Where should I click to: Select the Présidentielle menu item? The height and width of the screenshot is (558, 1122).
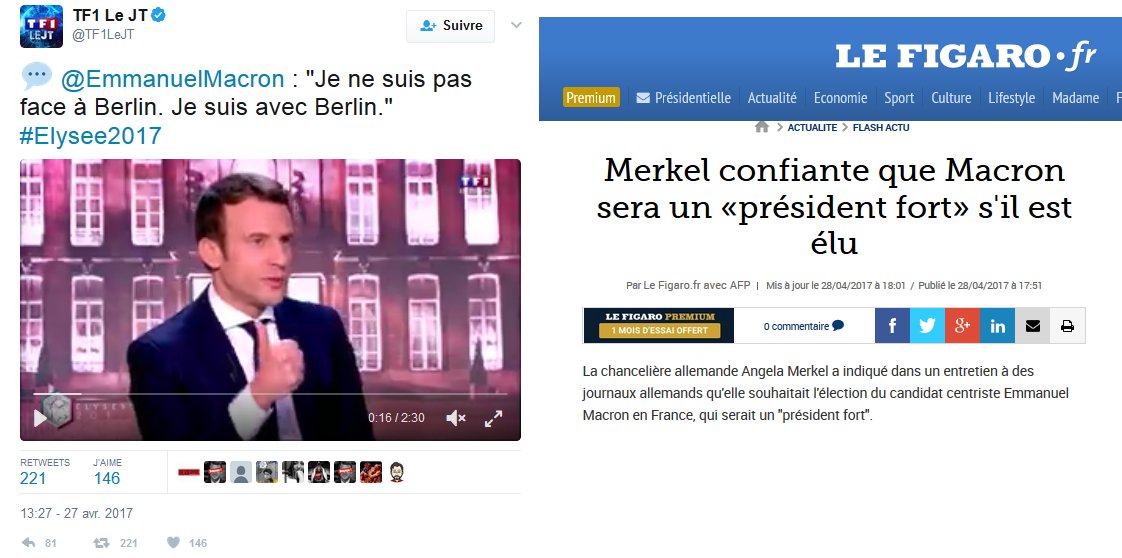pyautogui.click(x=683, y=98)
